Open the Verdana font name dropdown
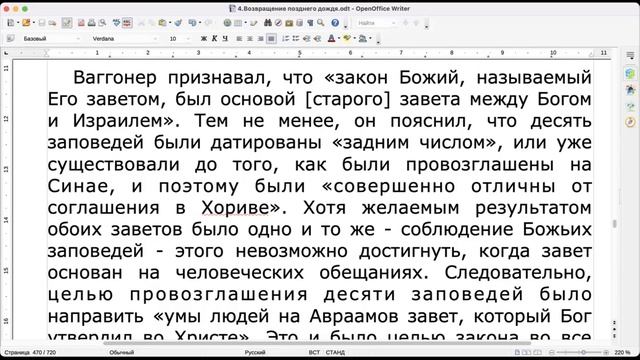640x360 pixels. pyautogui.click(x=155, y=39)
